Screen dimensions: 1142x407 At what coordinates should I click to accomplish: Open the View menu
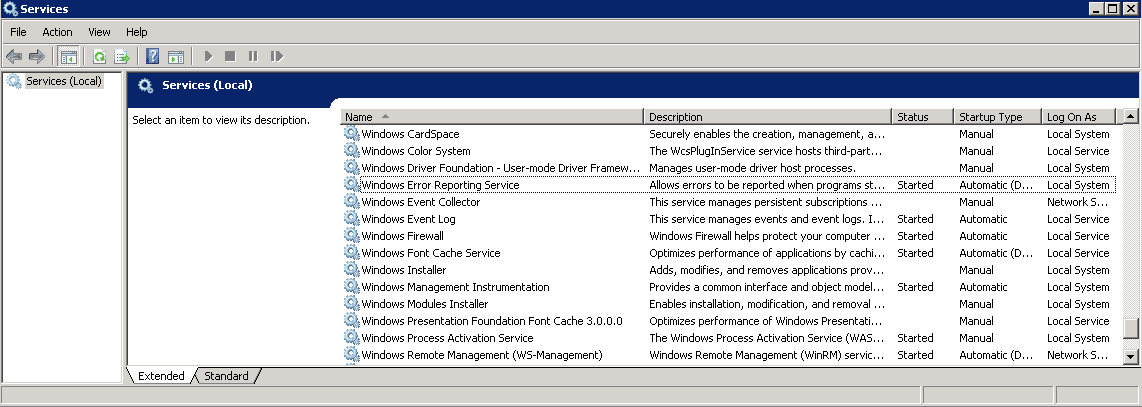pyautogui.click(x=99, y=32)
